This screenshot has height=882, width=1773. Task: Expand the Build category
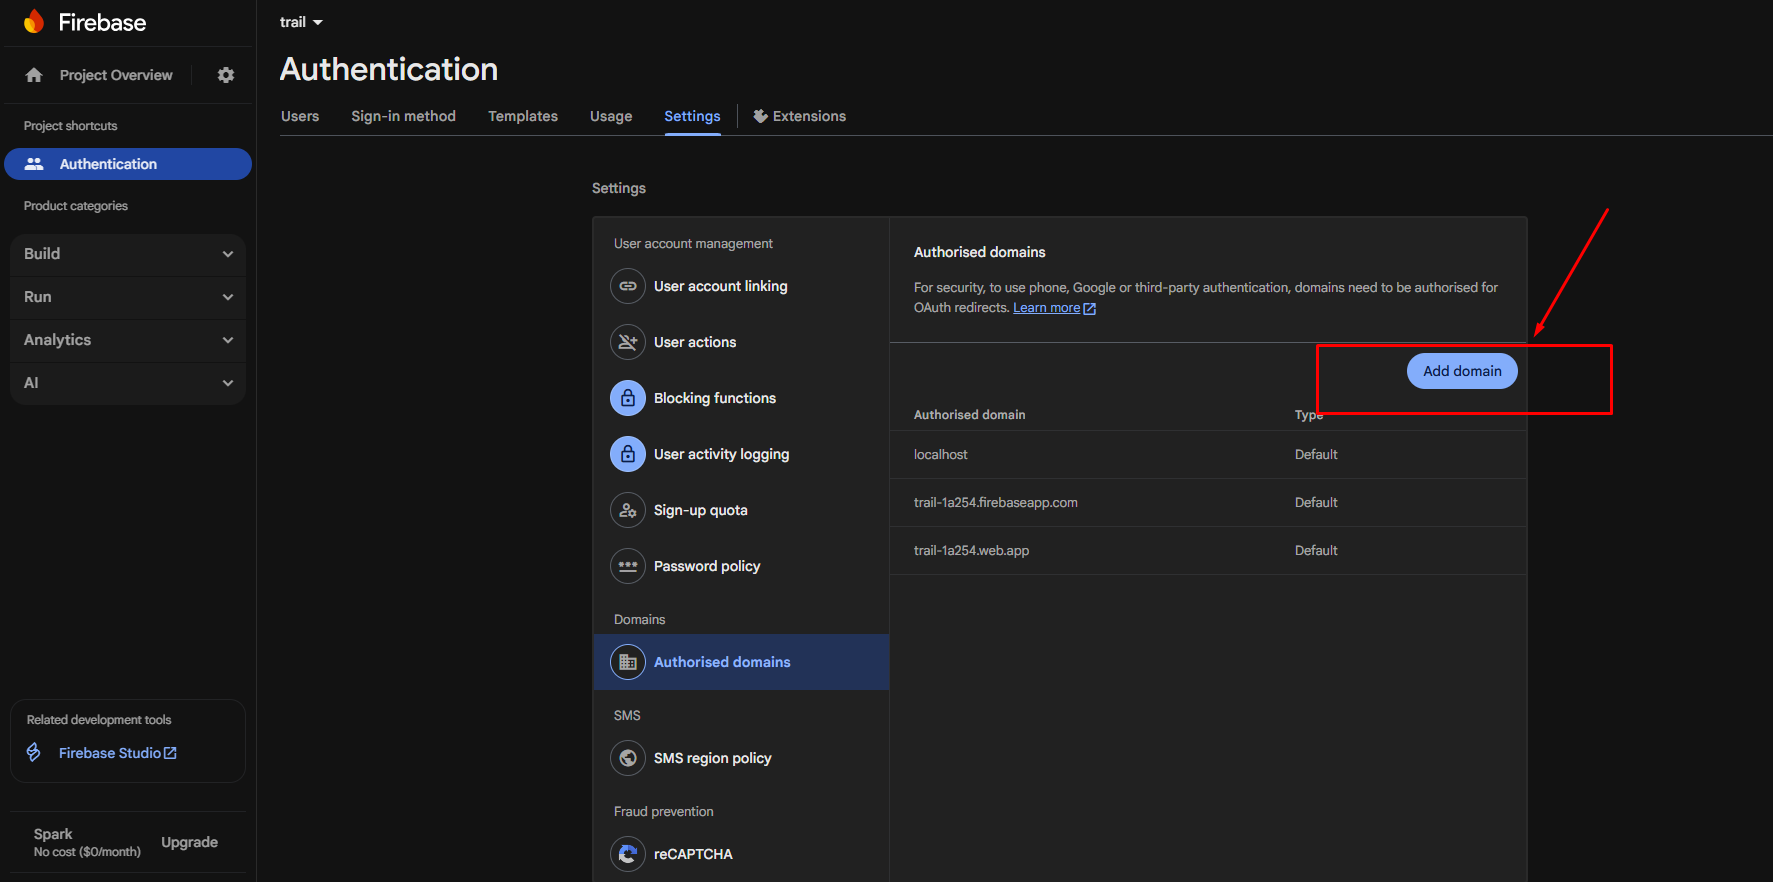[128, 254]
